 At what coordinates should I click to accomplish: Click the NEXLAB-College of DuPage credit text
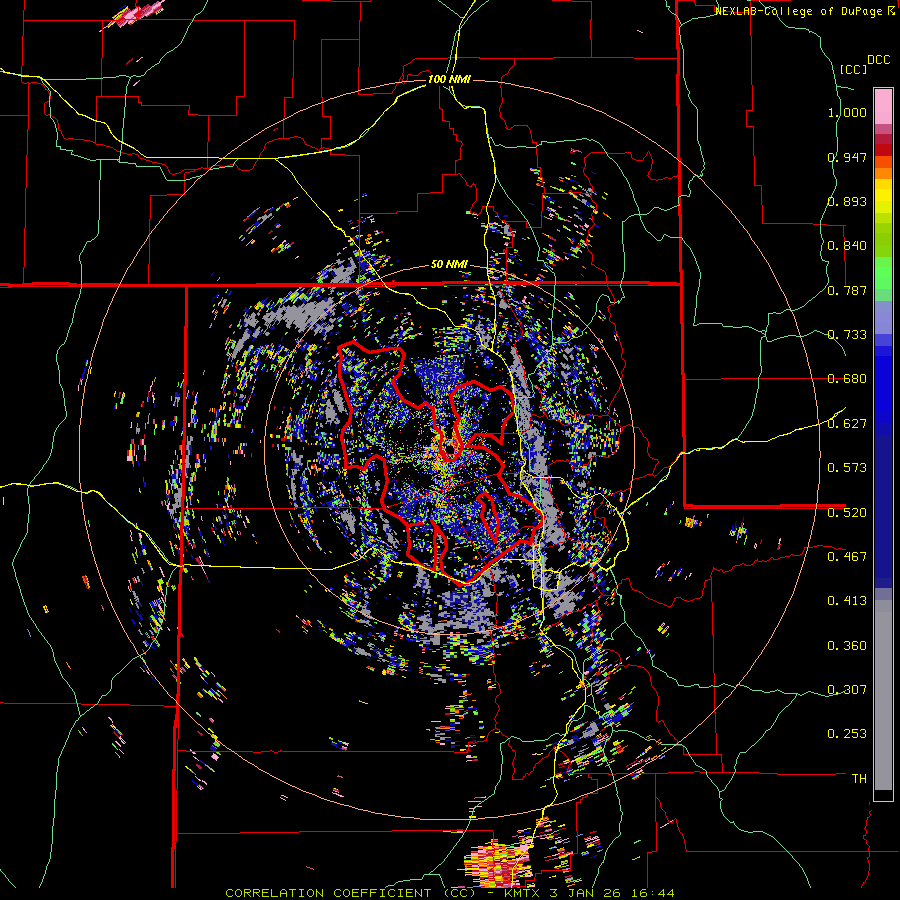(801, 11)
